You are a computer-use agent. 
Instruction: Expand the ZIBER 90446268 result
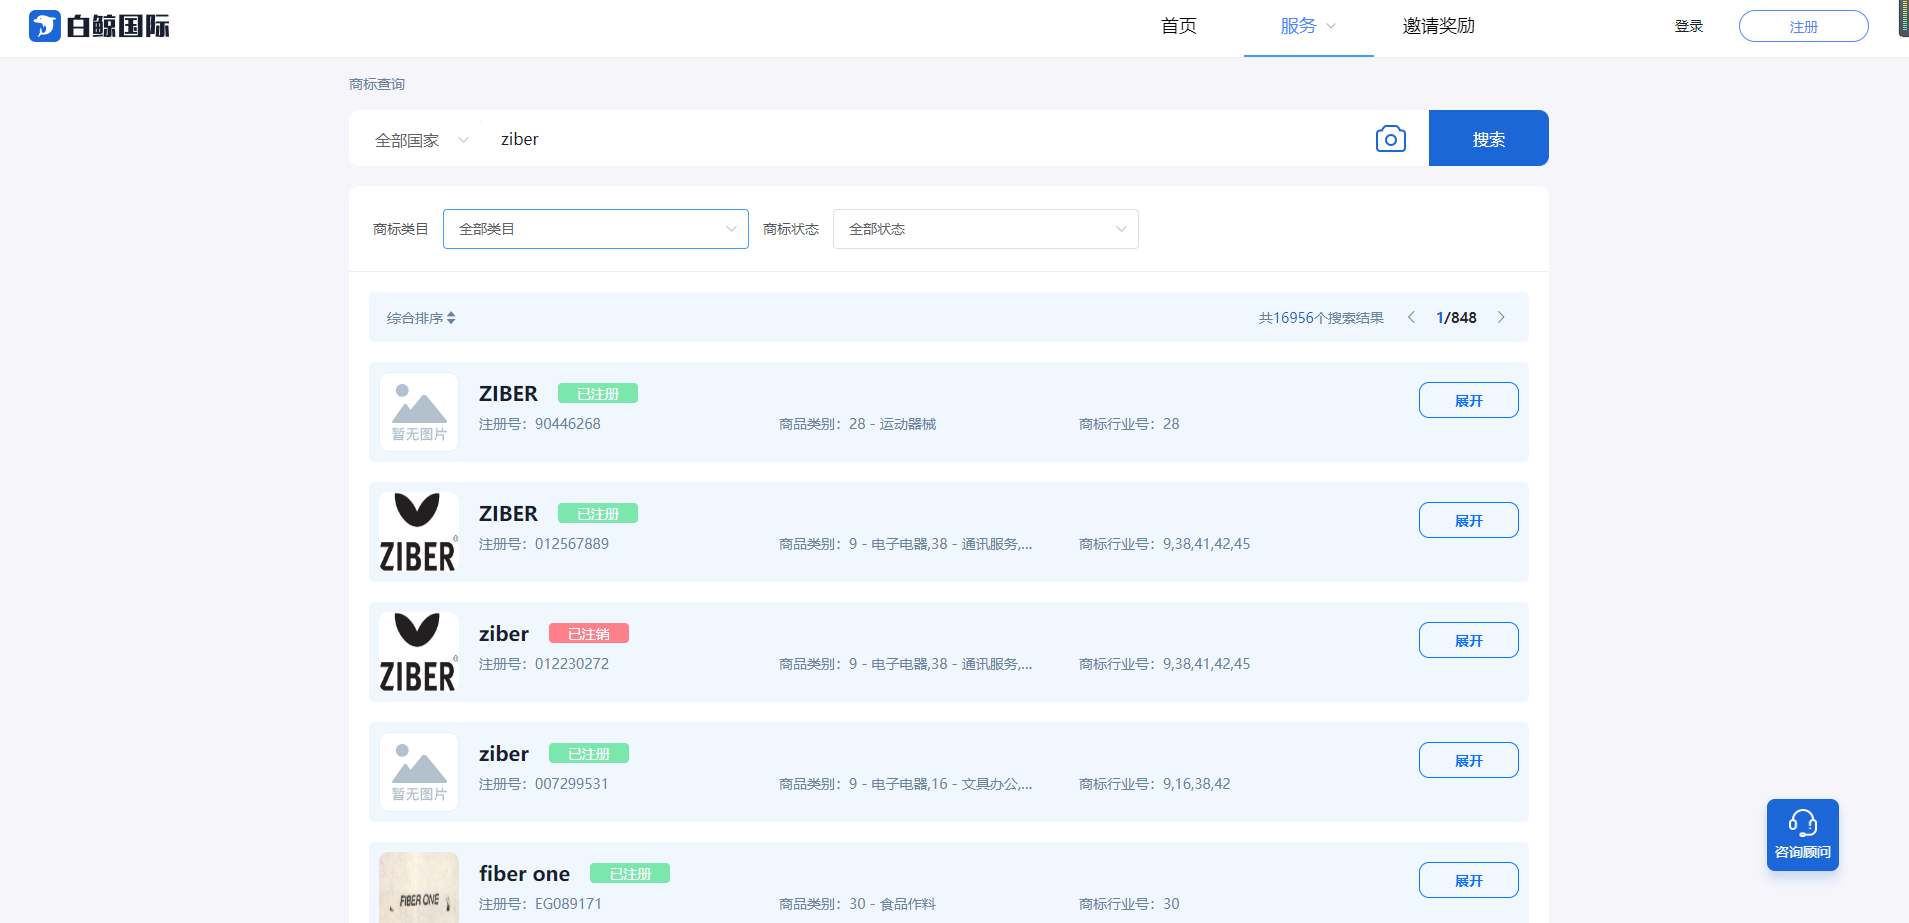pos(1468,400)
